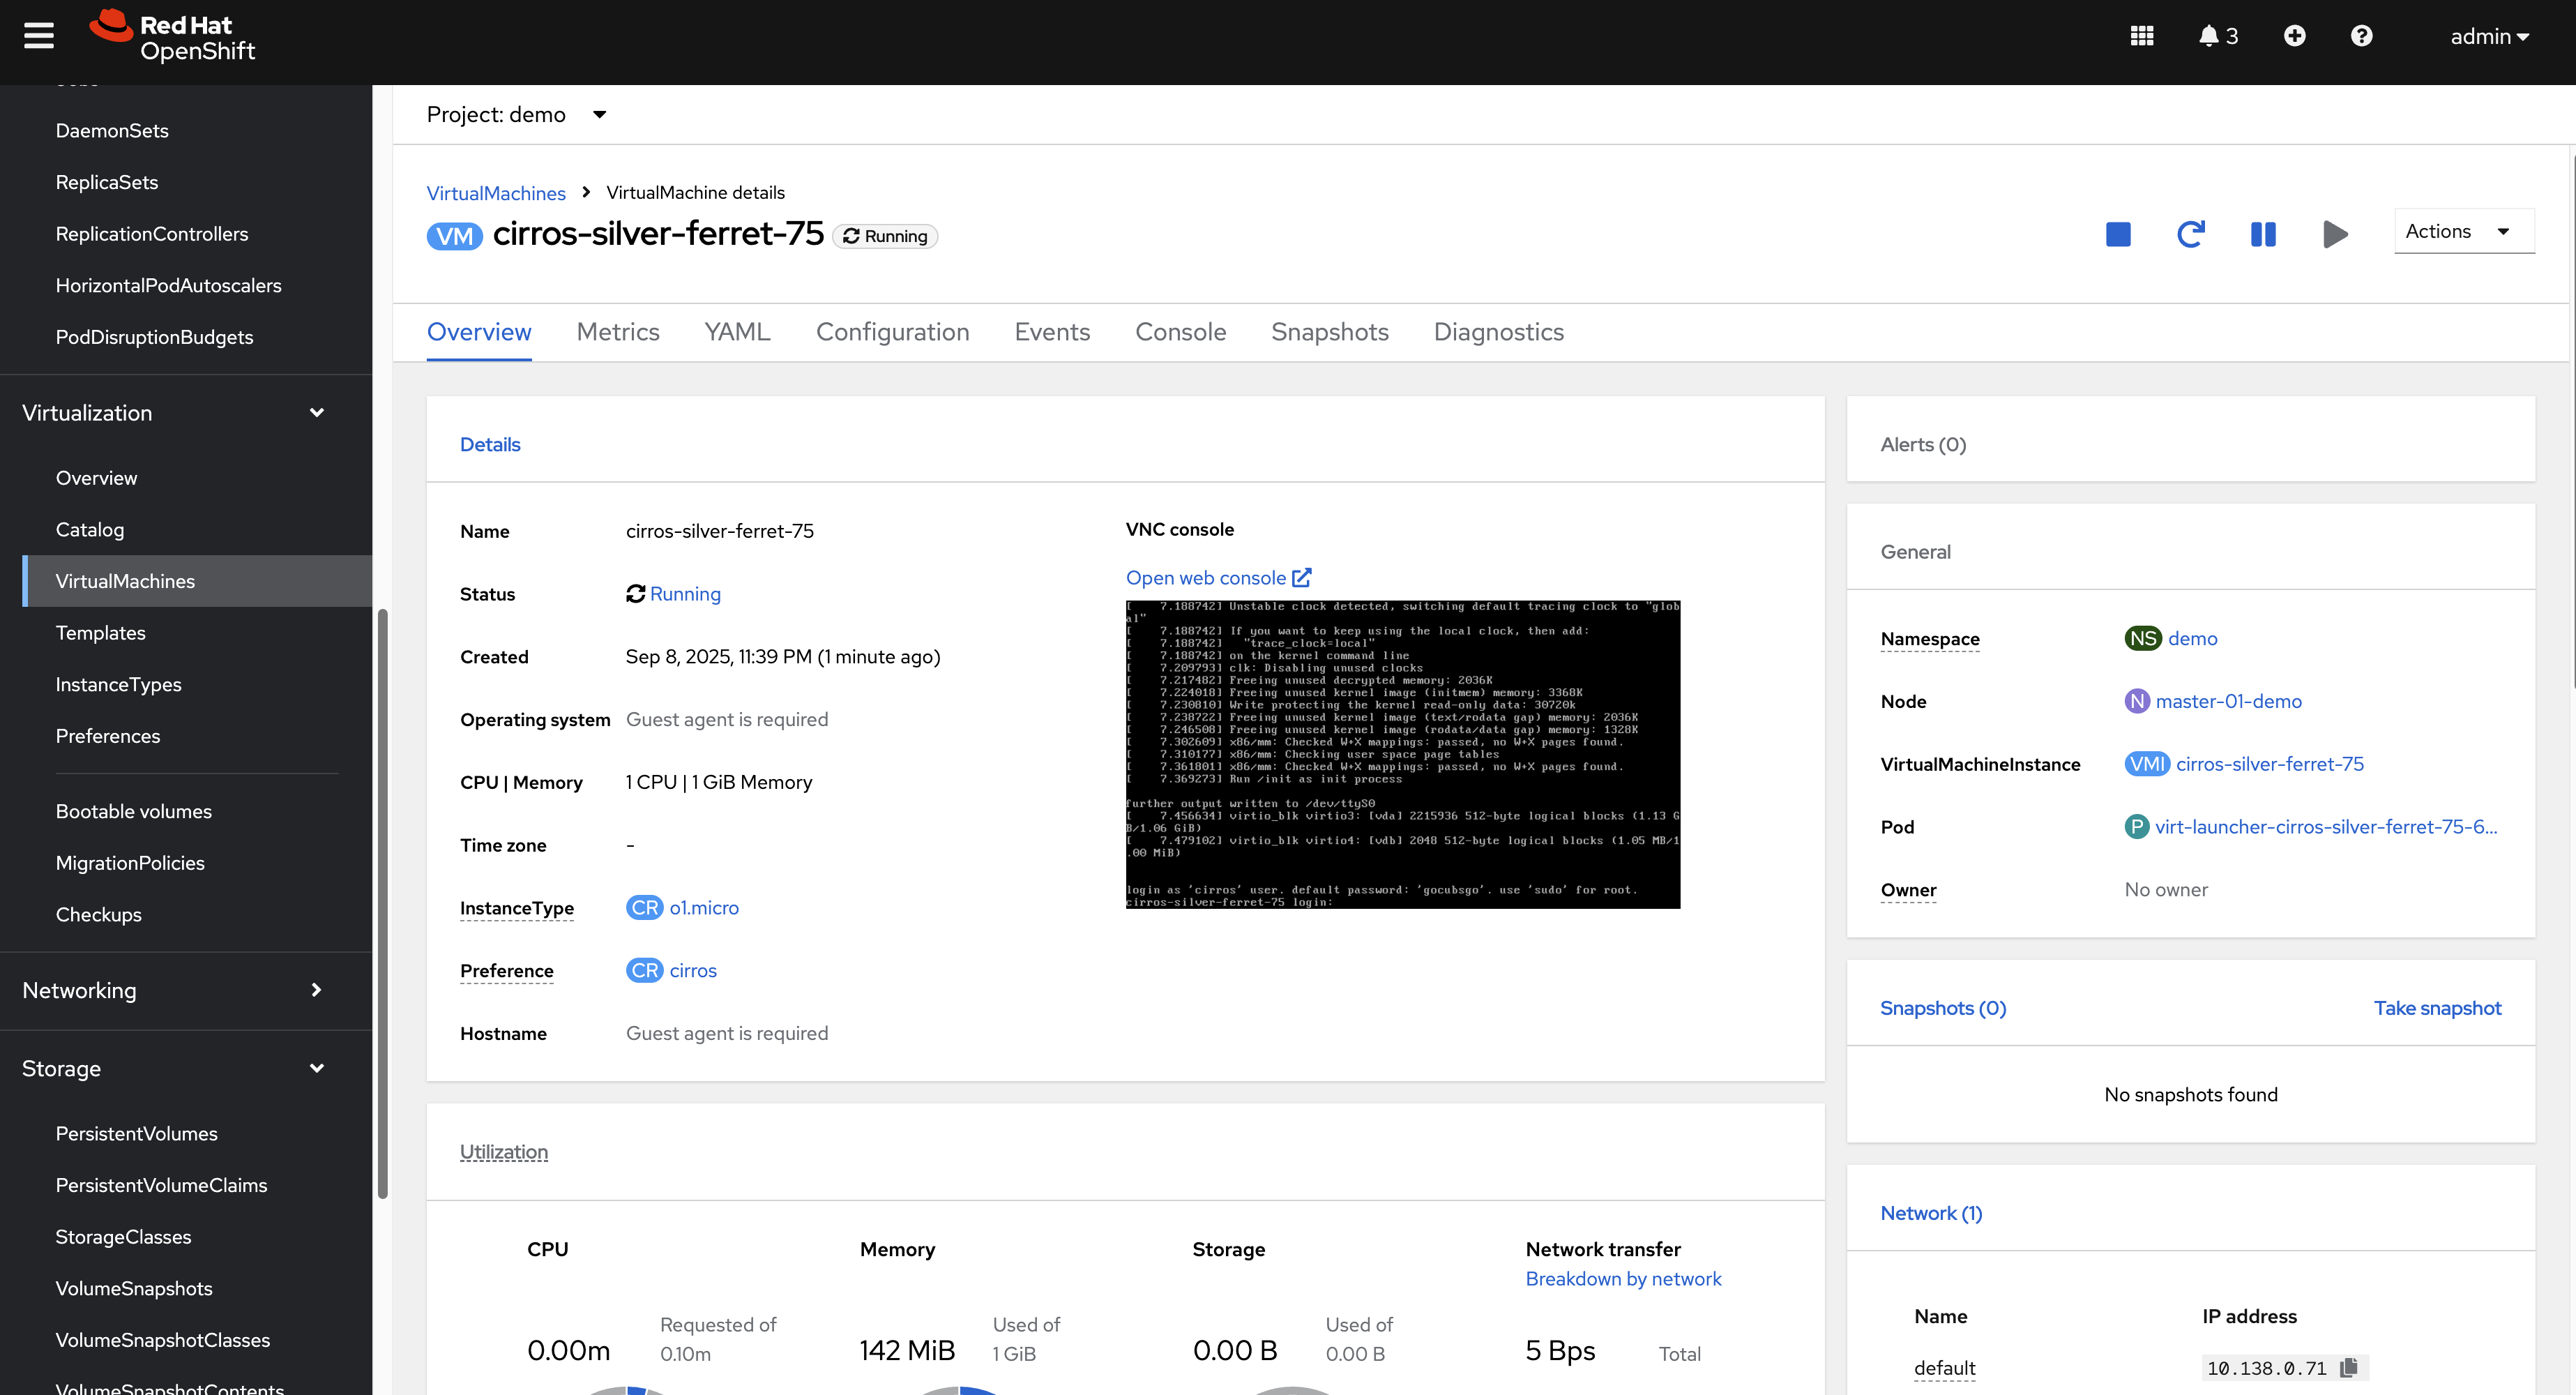This screenshot has height=1395, width=2576.
Task: Restart the VM with the circular arrow icon
Action: [2190, 234]
